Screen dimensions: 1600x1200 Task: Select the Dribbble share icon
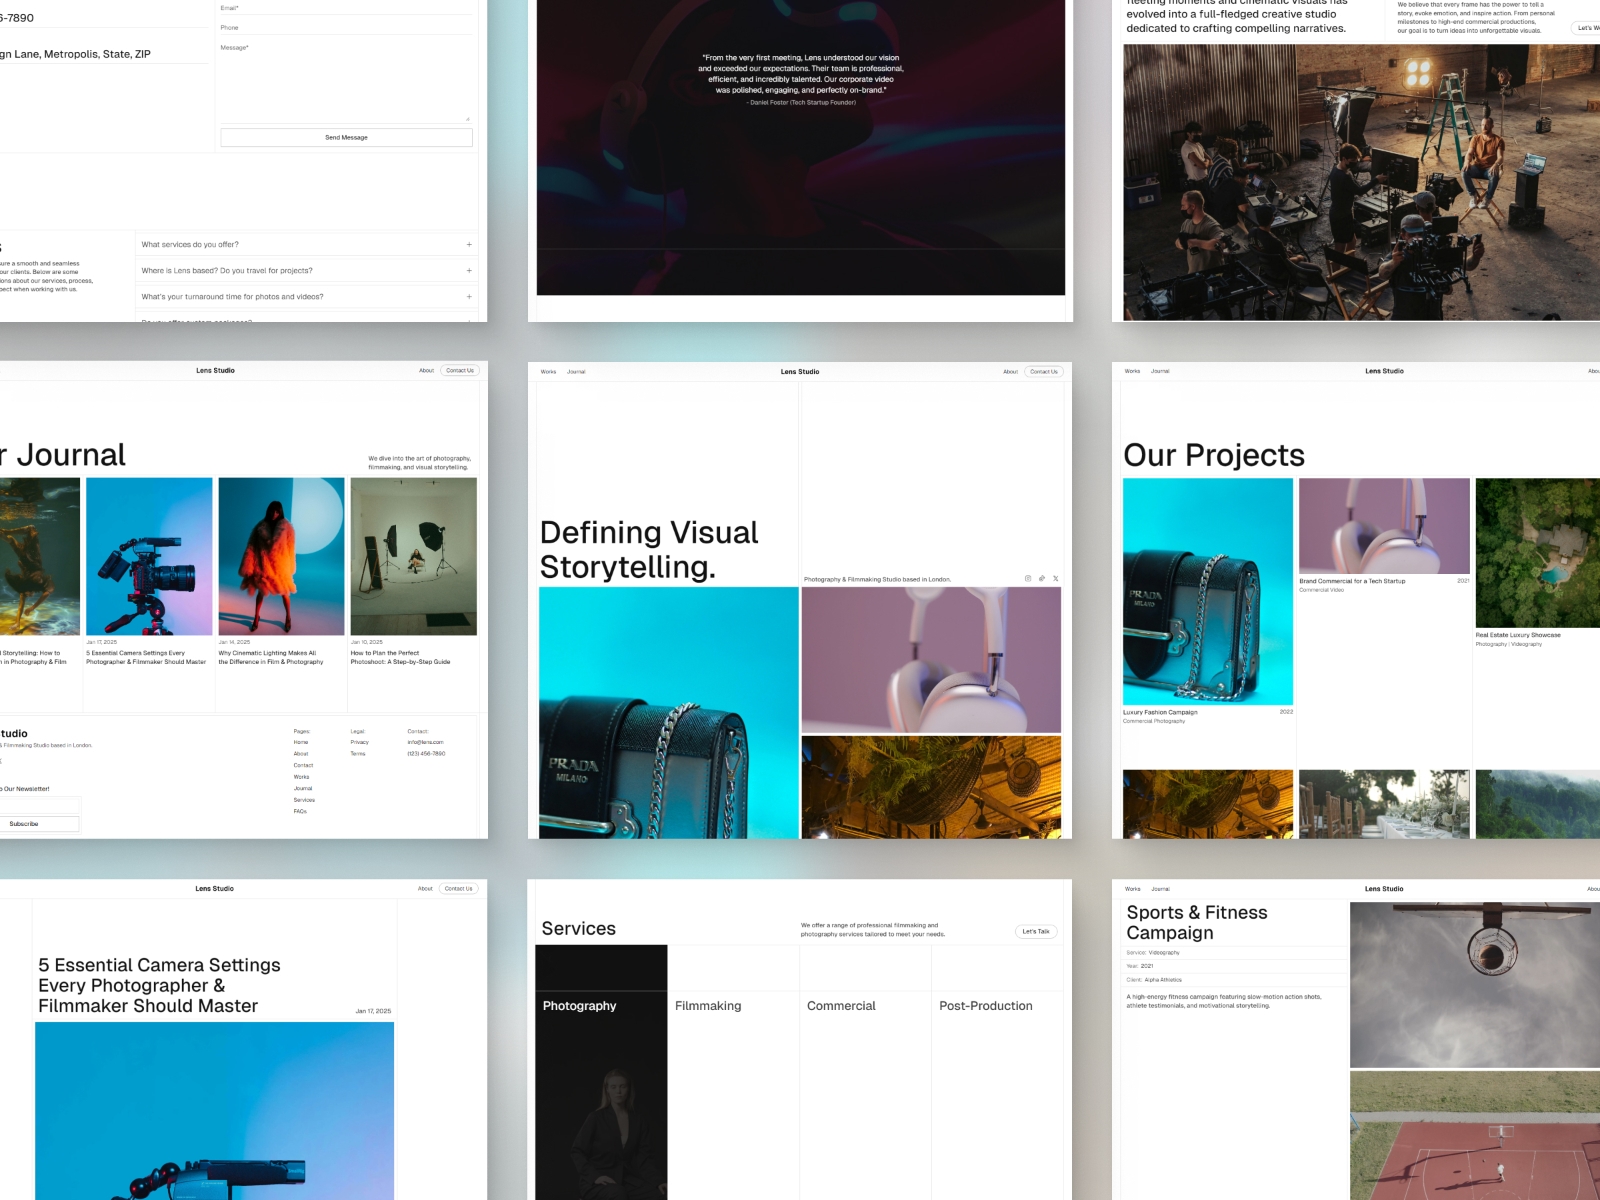(1041, 578)
